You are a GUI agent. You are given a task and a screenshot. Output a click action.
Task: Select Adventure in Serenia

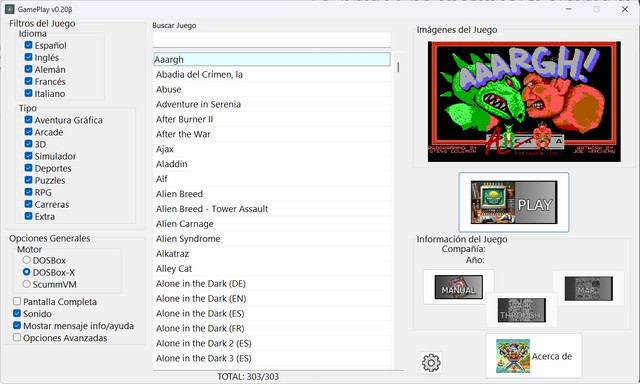(272, 104)
